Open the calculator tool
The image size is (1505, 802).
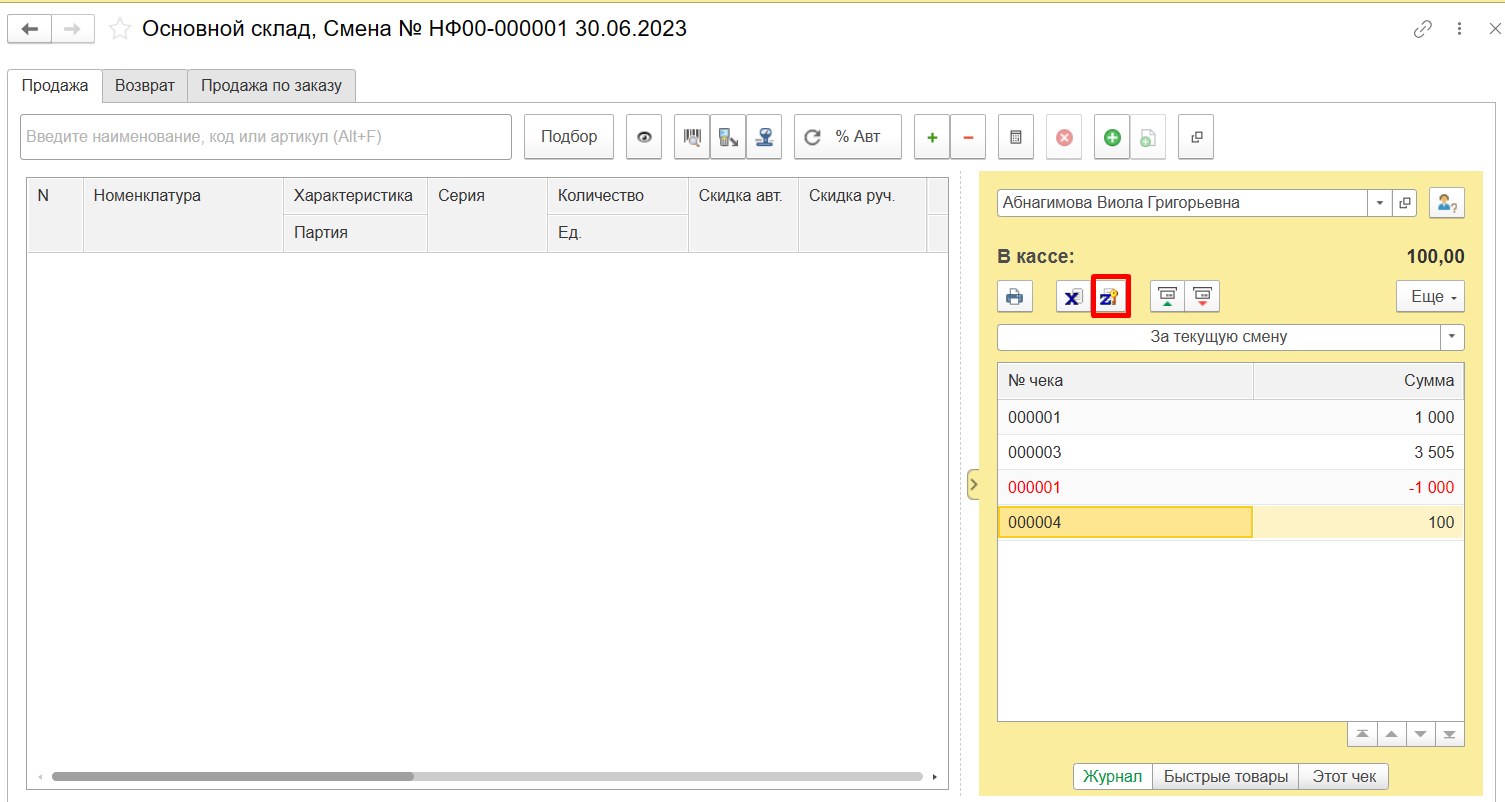click(x=1015, y=137)
